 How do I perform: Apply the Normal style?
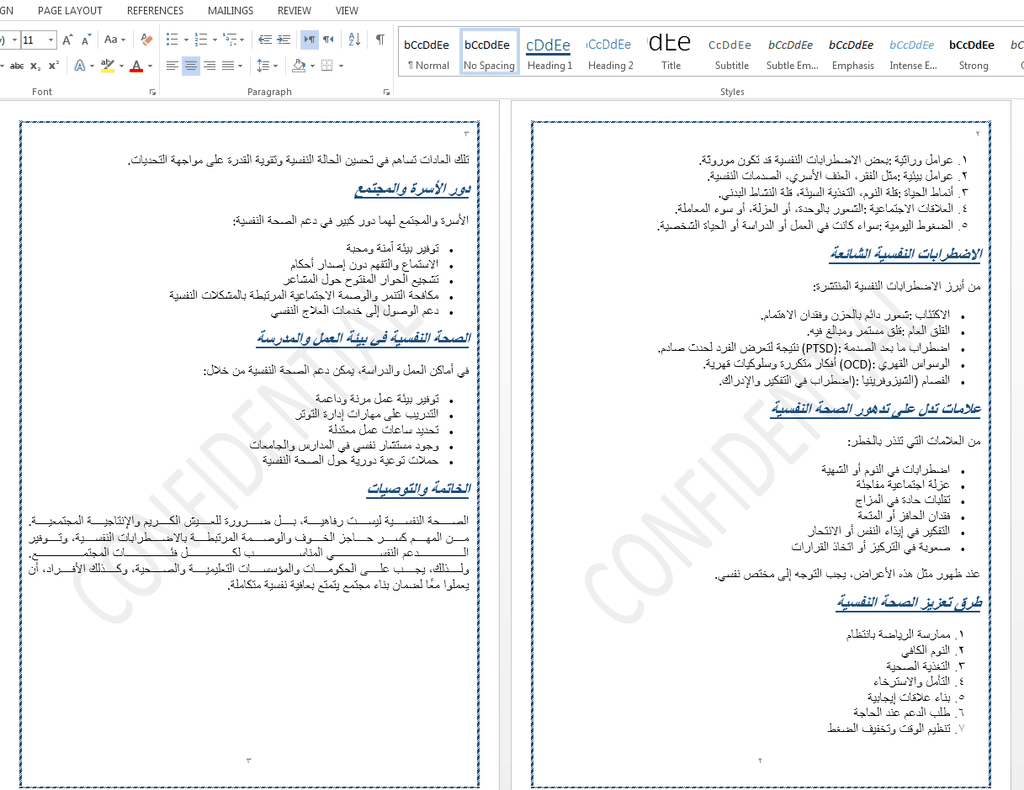point(428,52)
